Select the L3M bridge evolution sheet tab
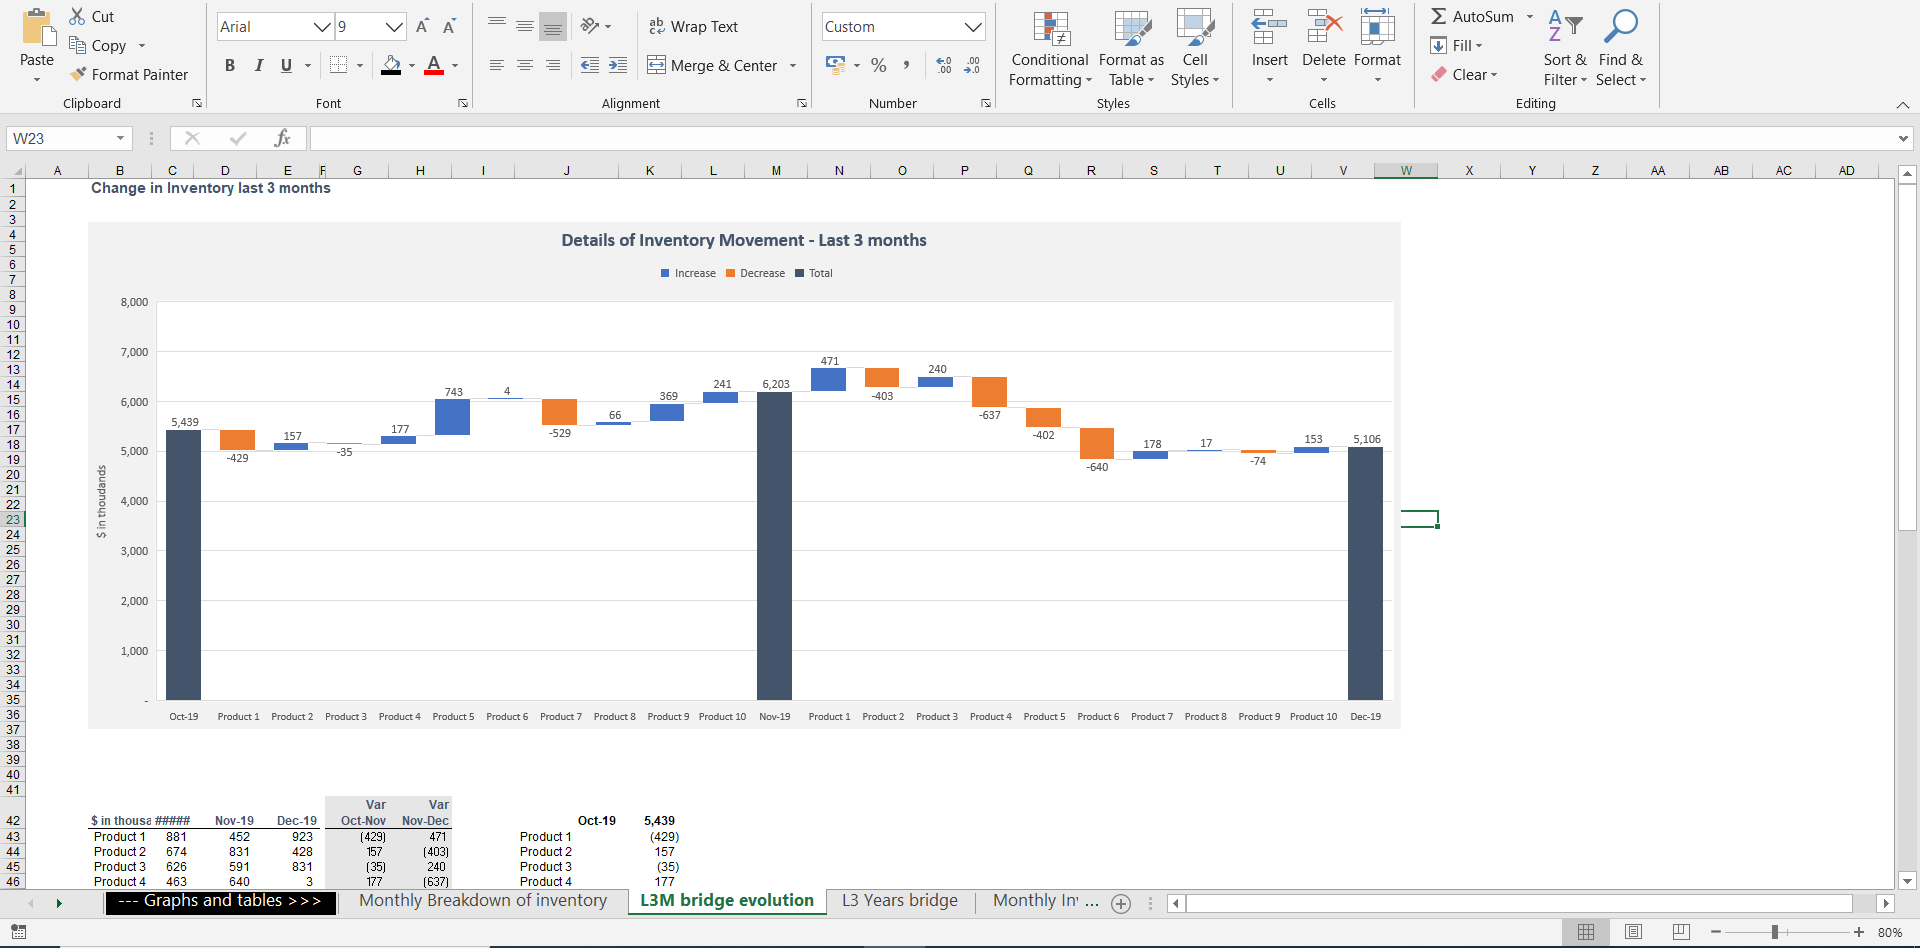Viewport: 1920px width, 948px height. 727,901
